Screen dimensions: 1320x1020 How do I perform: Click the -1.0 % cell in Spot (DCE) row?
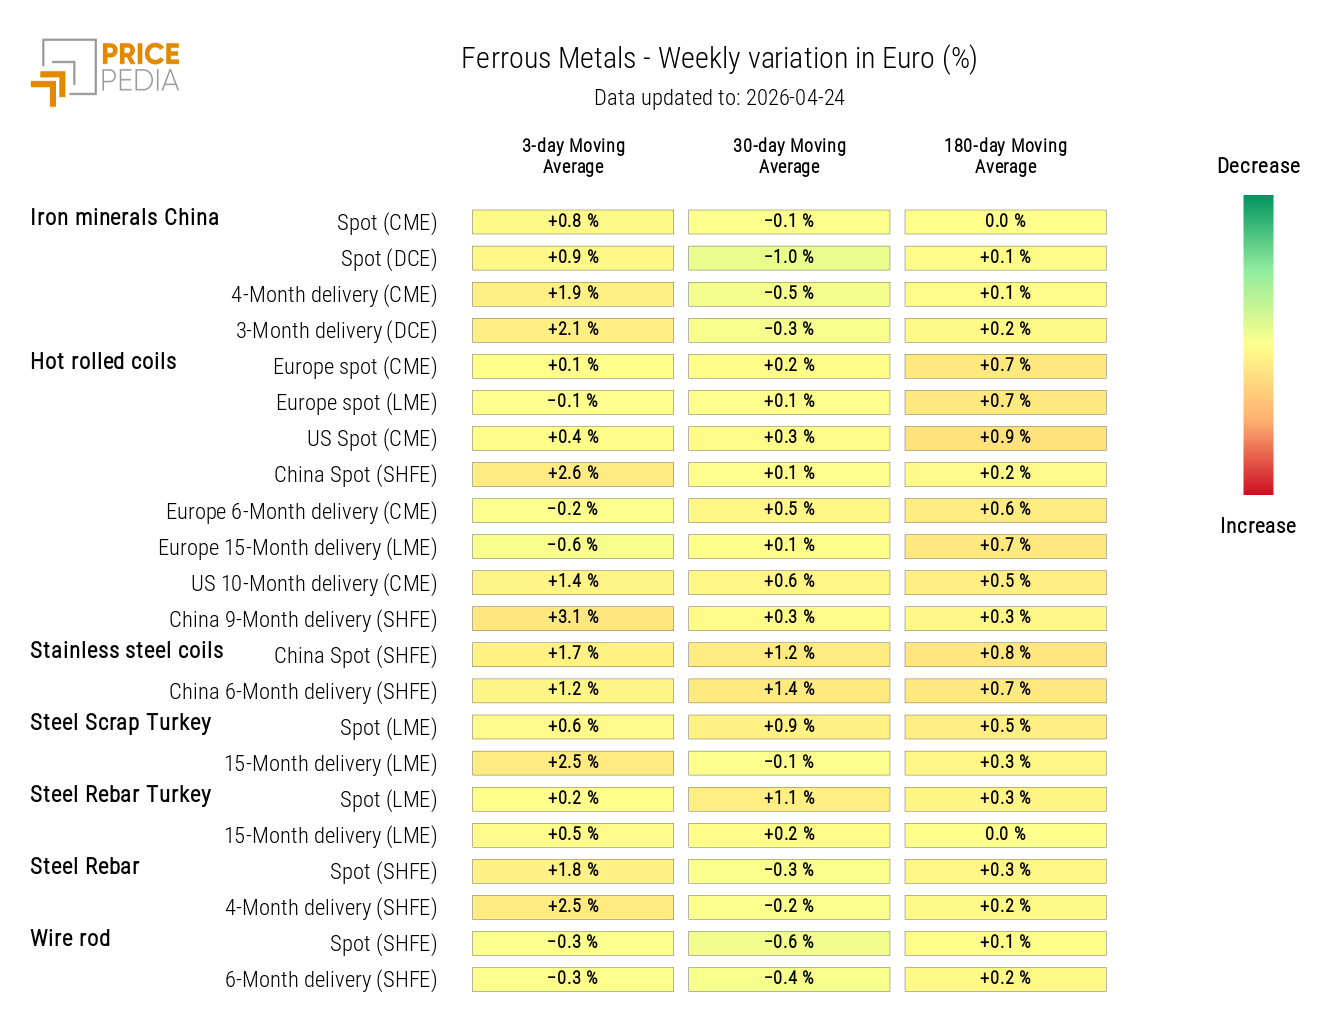789,258
